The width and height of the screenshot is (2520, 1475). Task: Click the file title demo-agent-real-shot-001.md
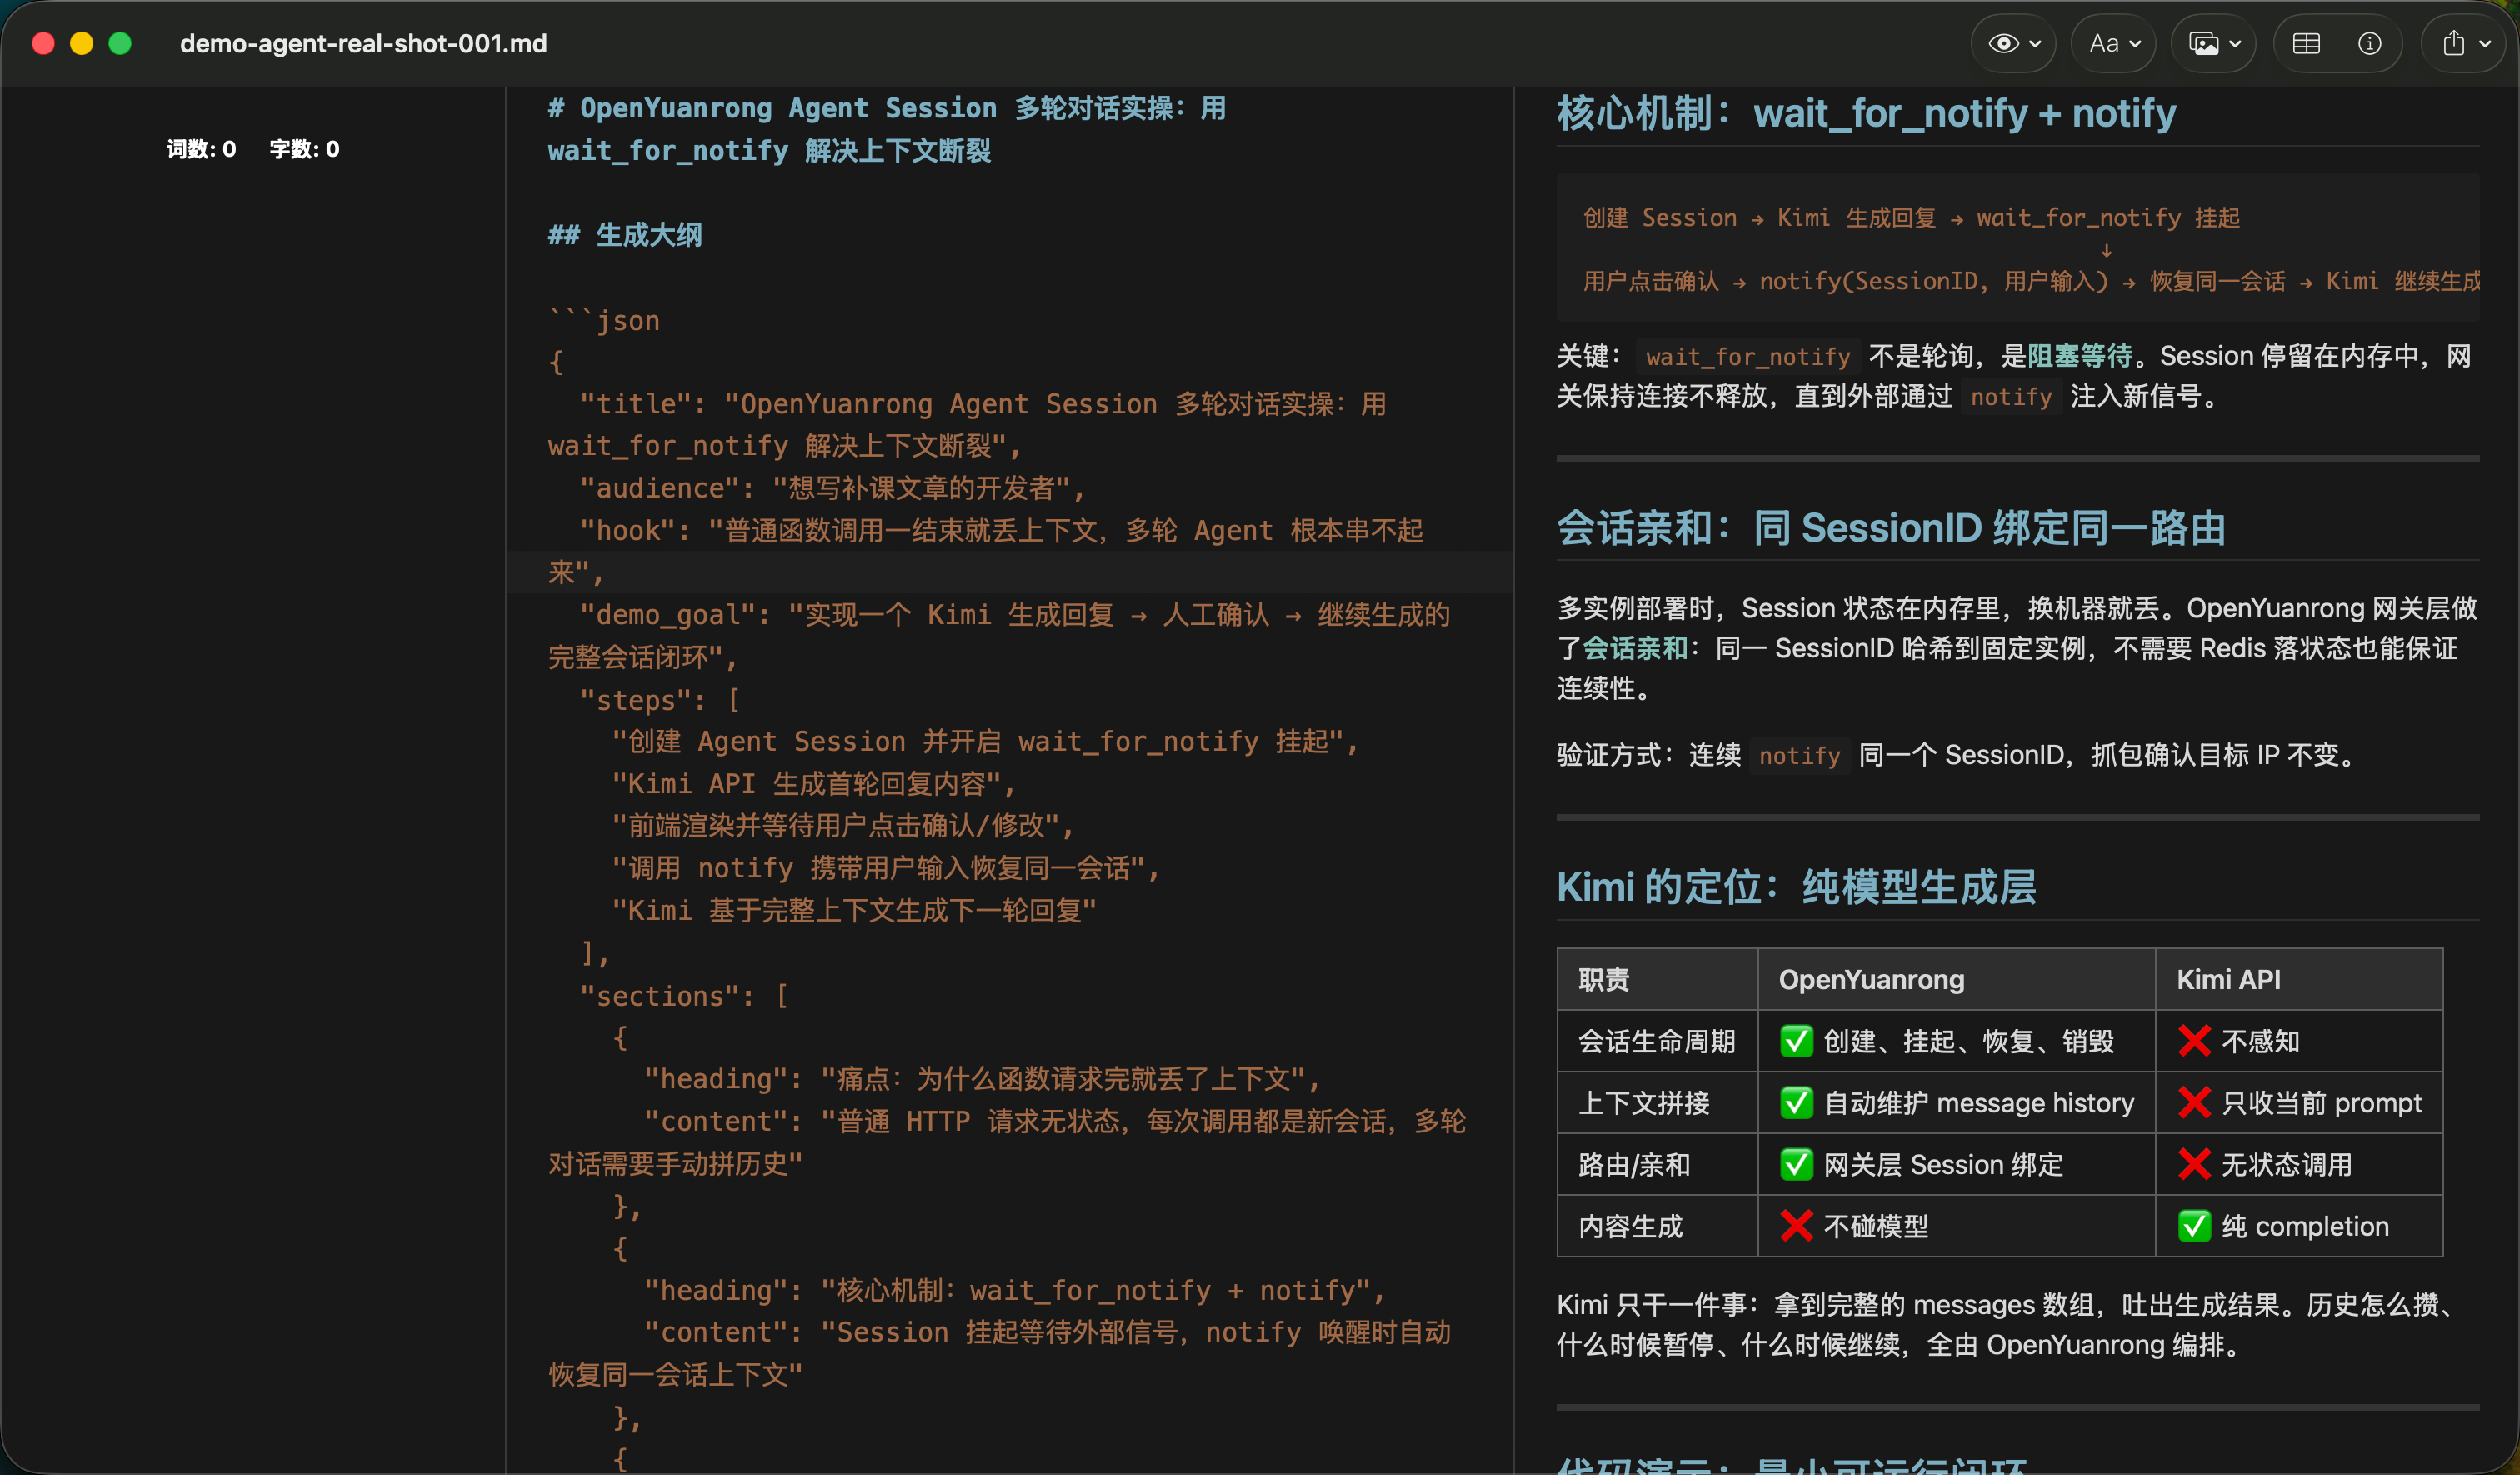(x=363, y=44)
